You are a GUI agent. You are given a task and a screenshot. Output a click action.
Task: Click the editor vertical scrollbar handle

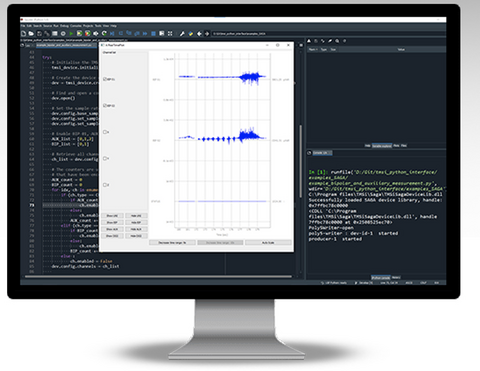(301, 162)
